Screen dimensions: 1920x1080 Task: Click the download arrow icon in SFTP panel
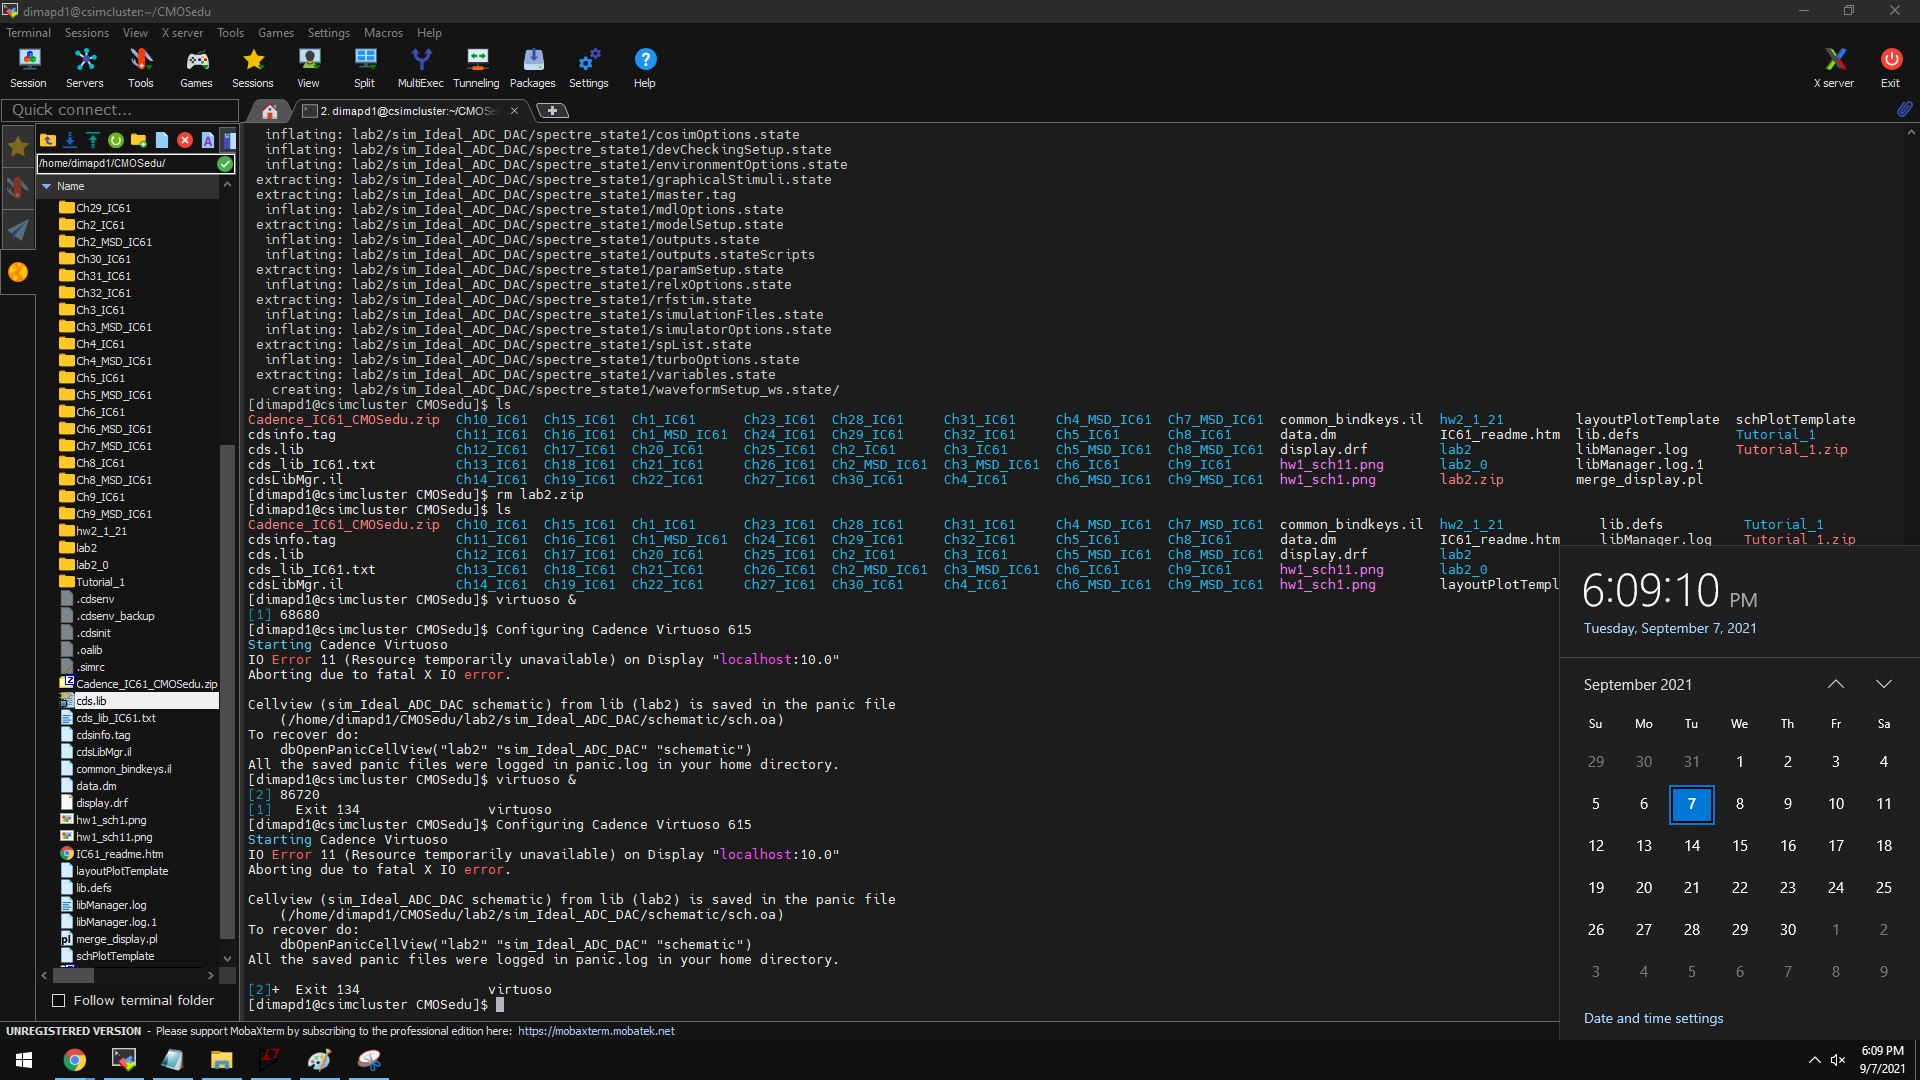(x=70, y=140)
